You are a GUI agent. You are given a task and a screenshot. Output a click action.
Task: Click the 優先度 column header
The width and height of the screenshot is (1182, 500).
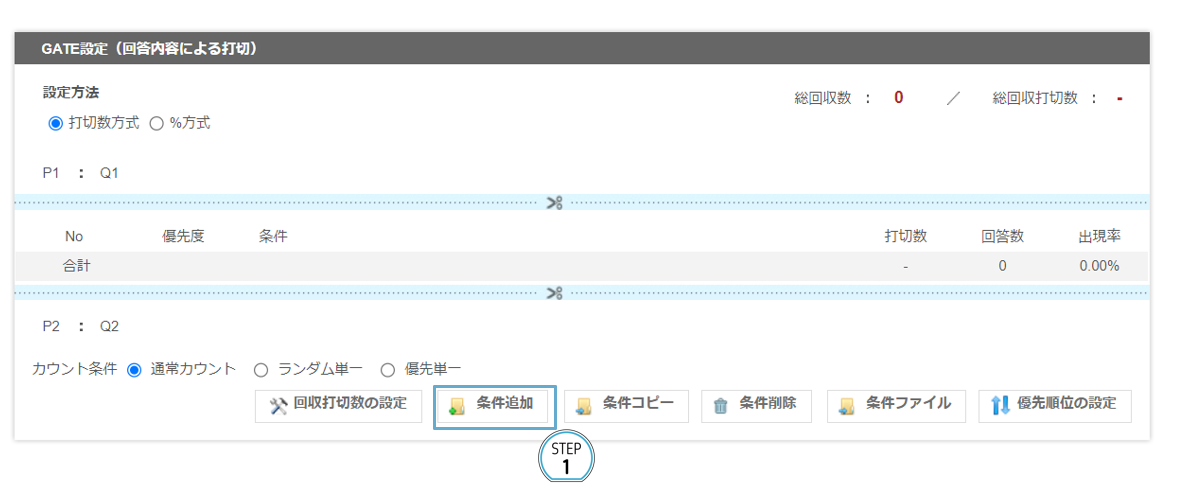tap(183, 237)
